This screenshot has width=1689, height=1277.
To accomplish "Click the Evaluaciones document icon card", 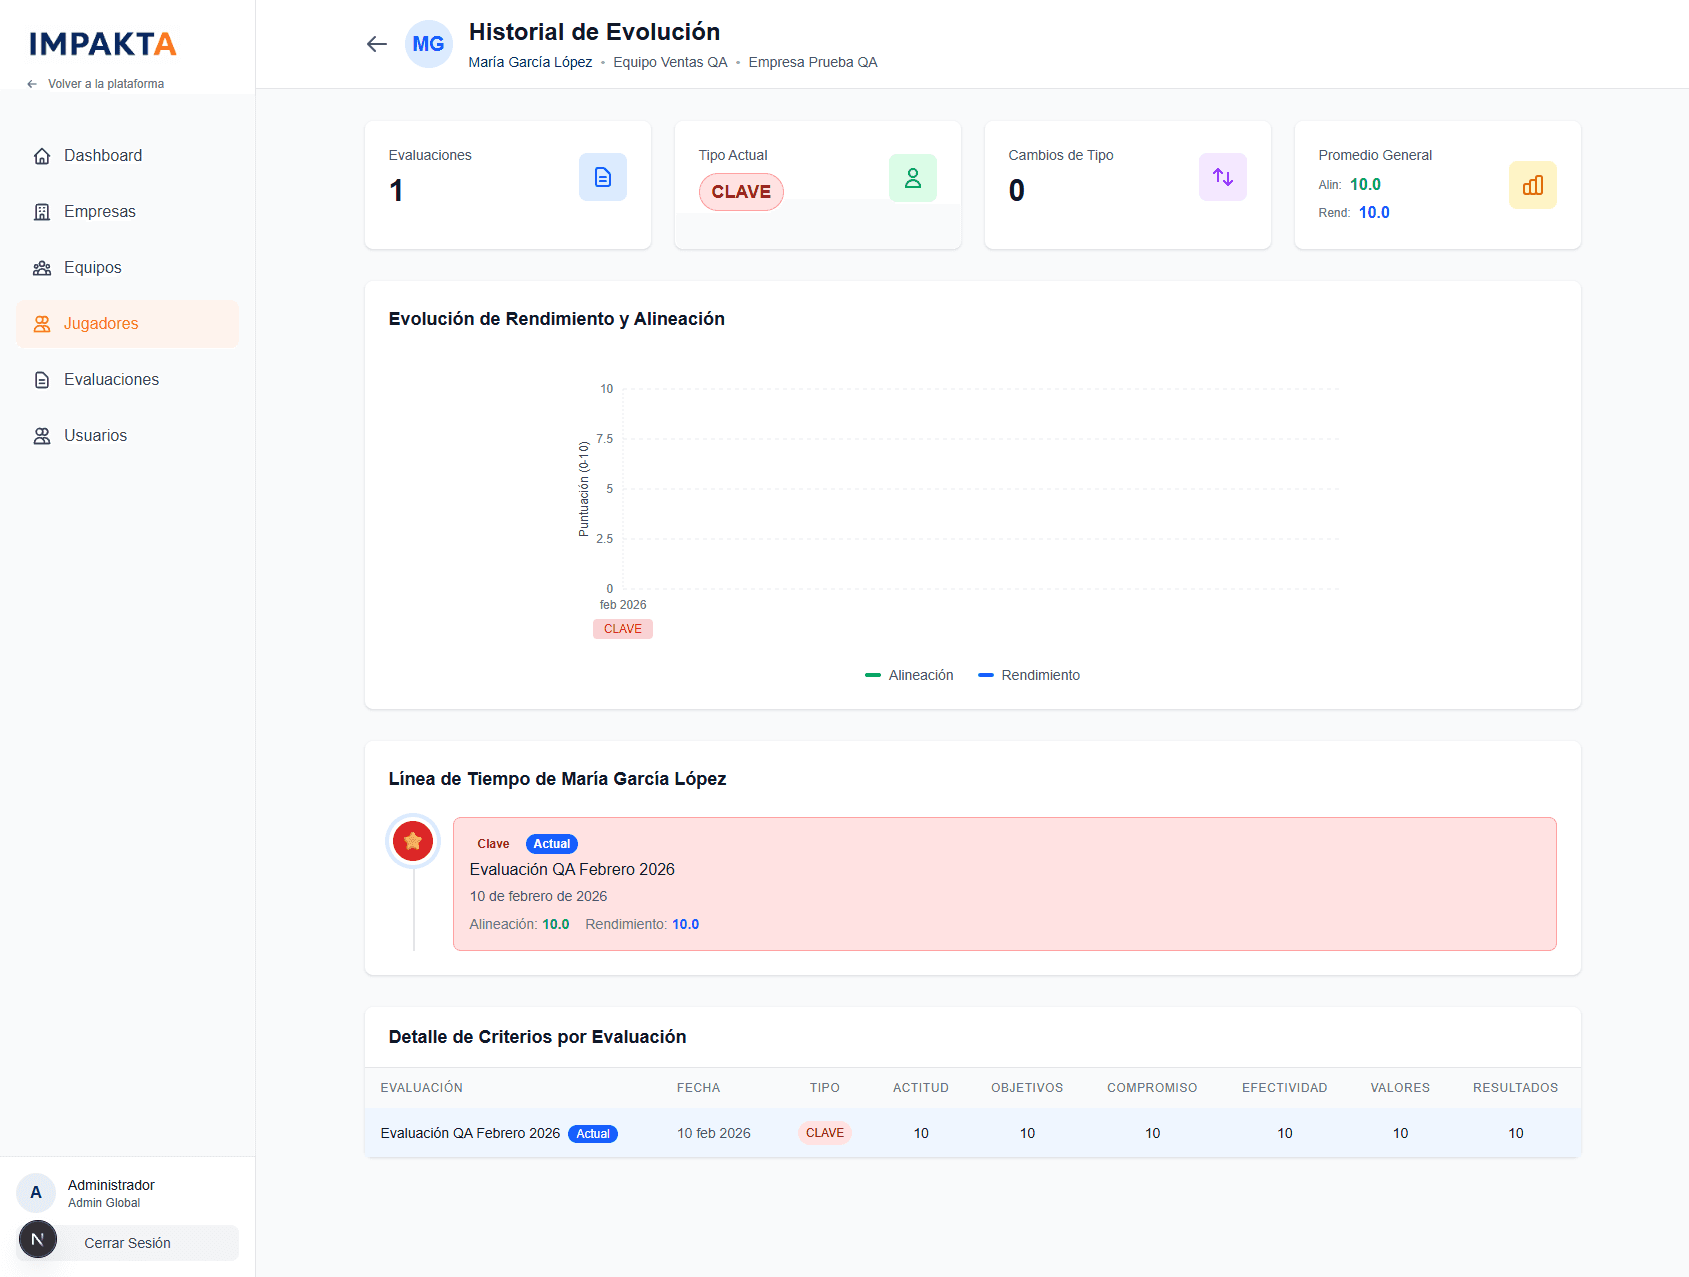I will [x=602, y=177].
